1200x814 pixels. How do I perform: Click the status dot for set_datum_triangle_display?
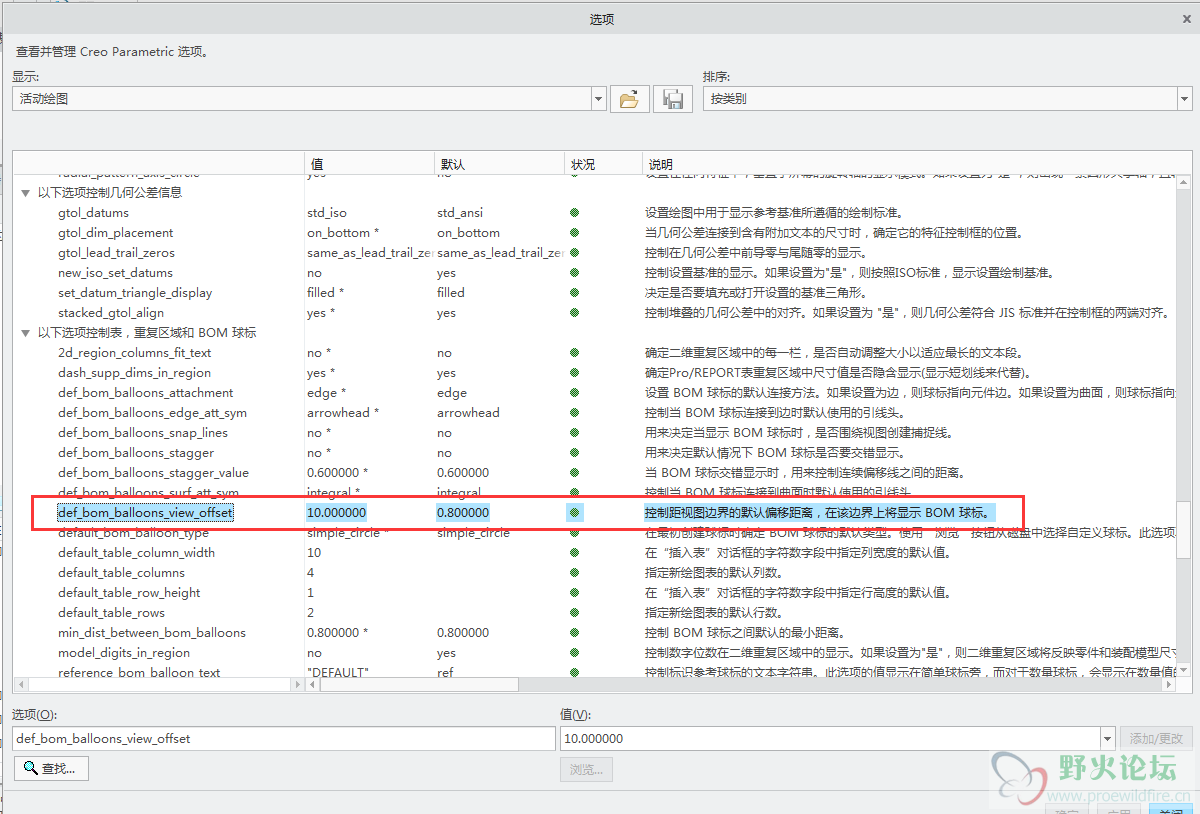[x=574, y=293]
